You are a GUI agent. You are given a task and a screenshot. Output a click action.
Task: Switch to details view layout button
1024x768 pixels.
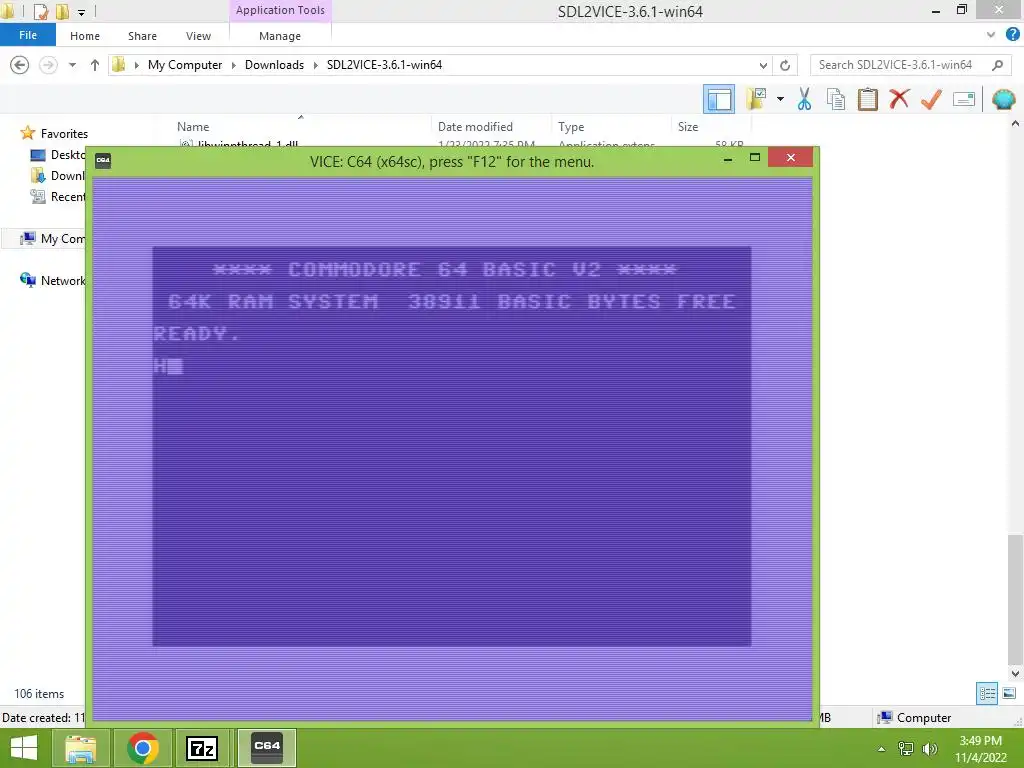(987, 693)
